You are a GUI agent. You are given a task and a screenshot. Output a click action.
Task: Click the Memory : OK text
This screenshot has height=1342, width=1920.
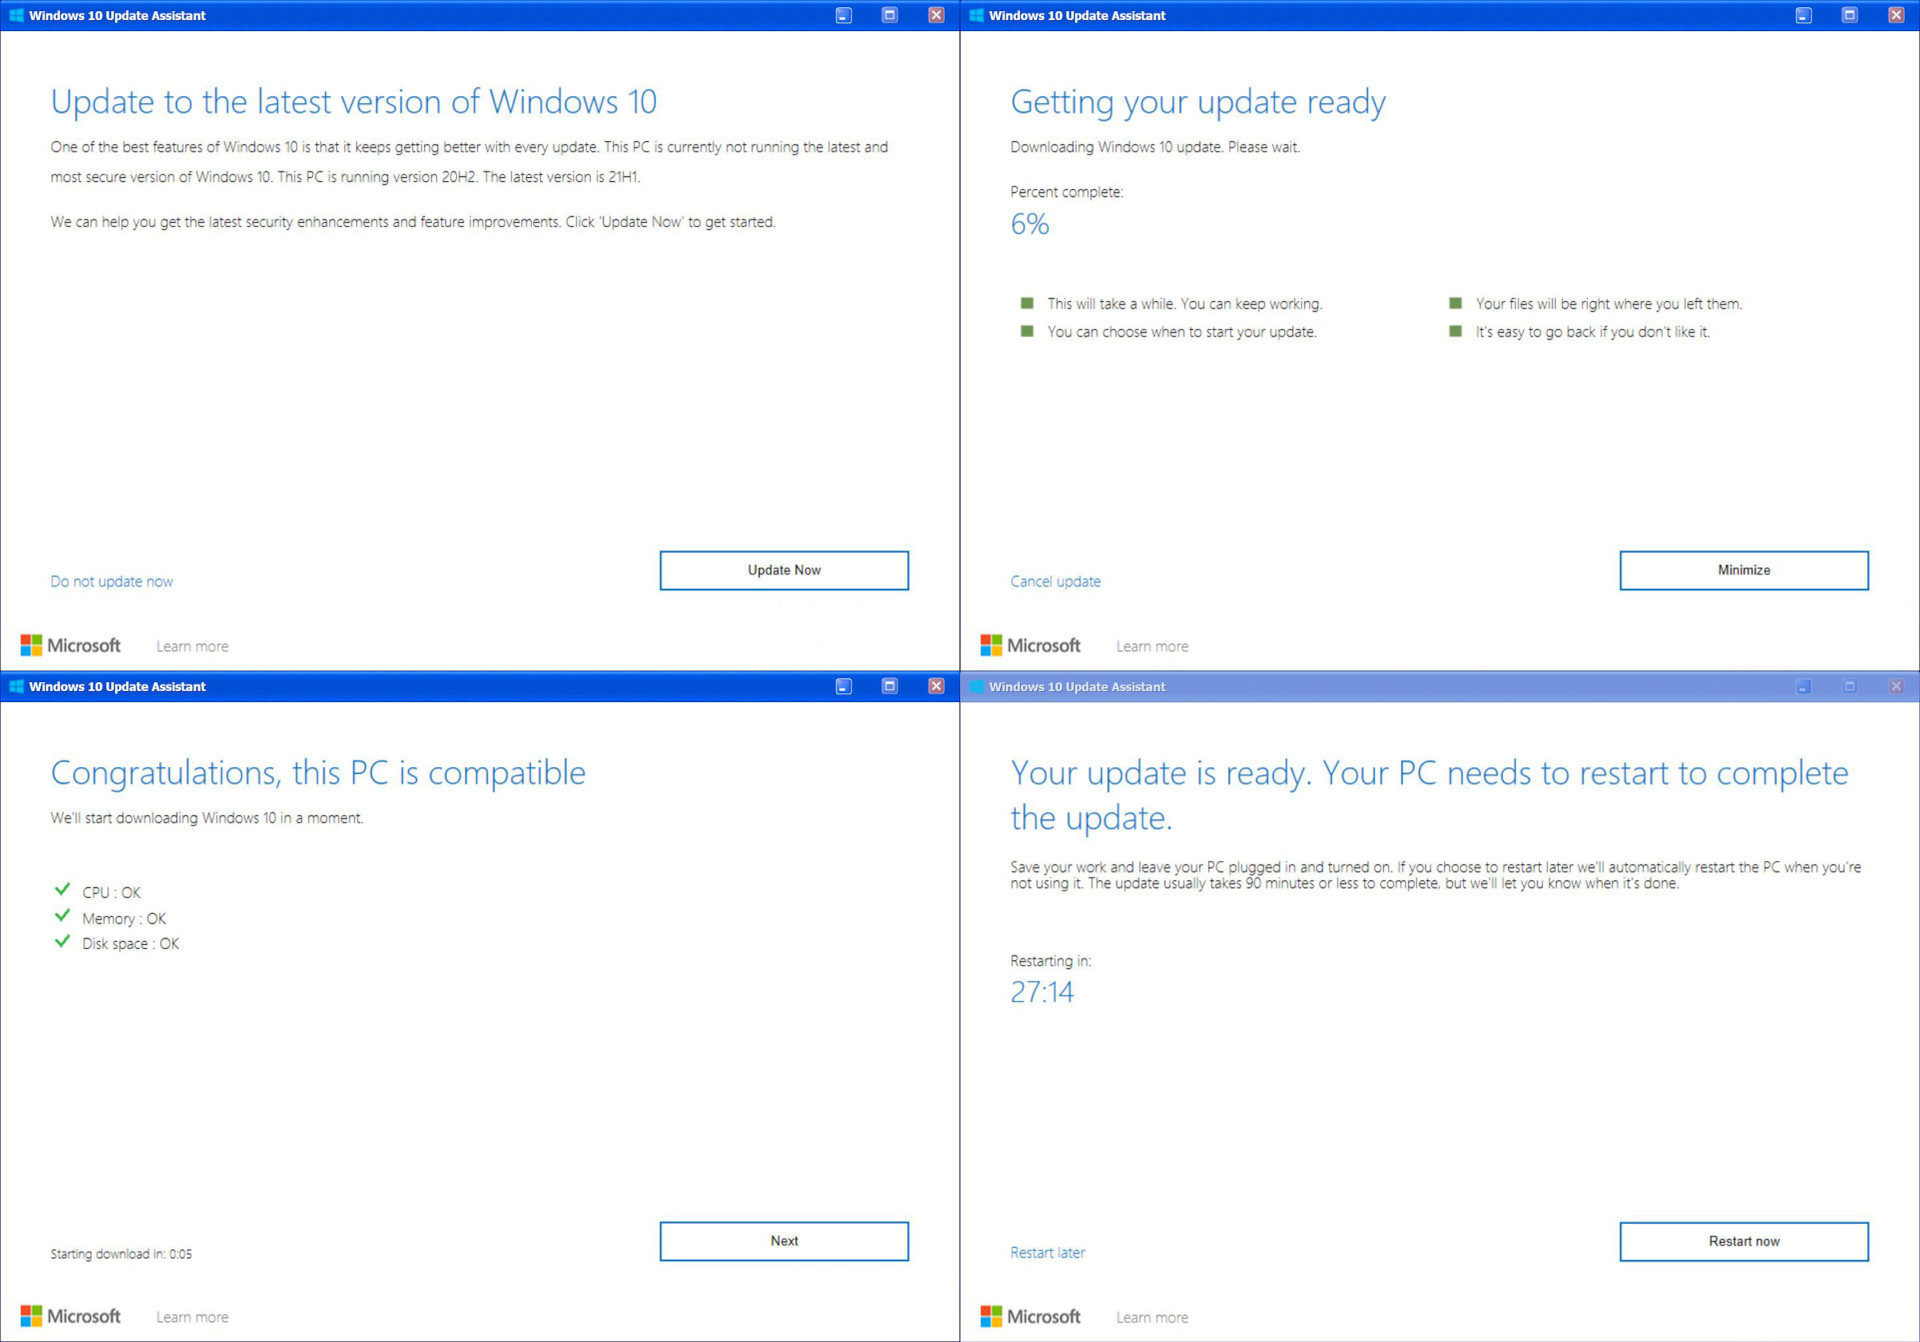(x=124, y=918)
